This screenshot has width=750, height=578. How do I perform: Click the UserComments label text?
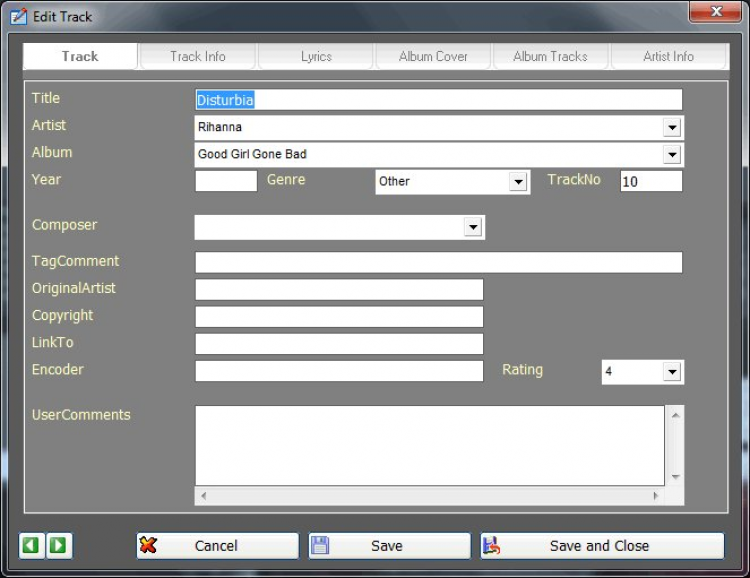click(81, 415)
